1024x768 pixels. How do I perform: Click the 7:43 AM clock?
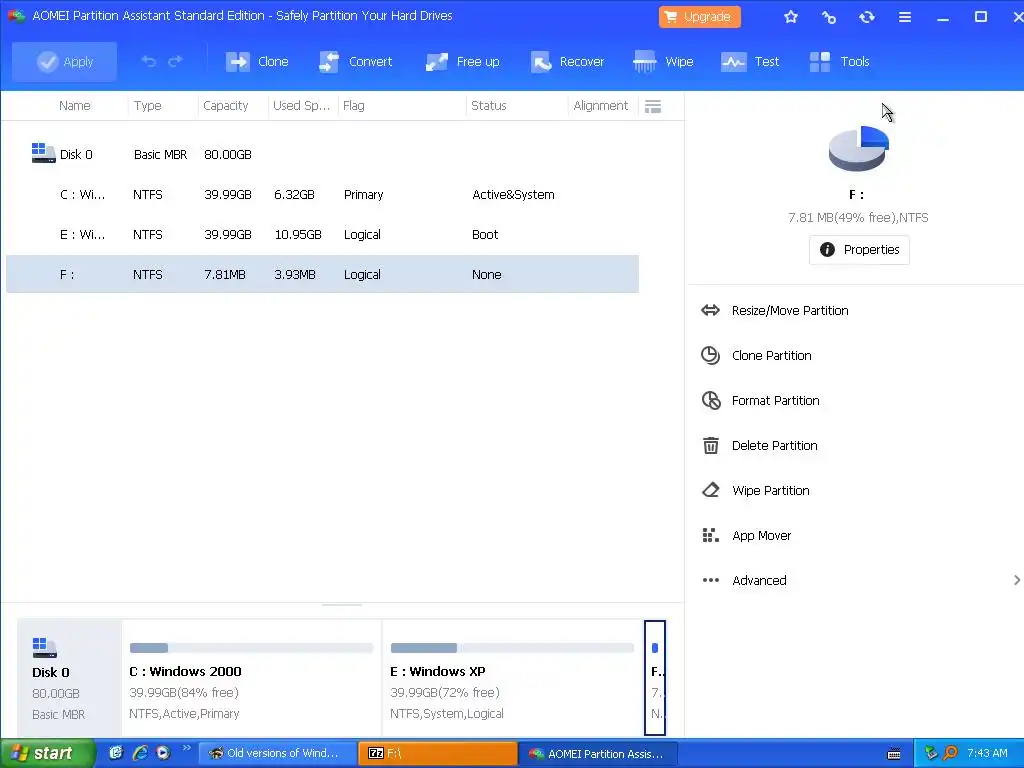pos(987,753)
